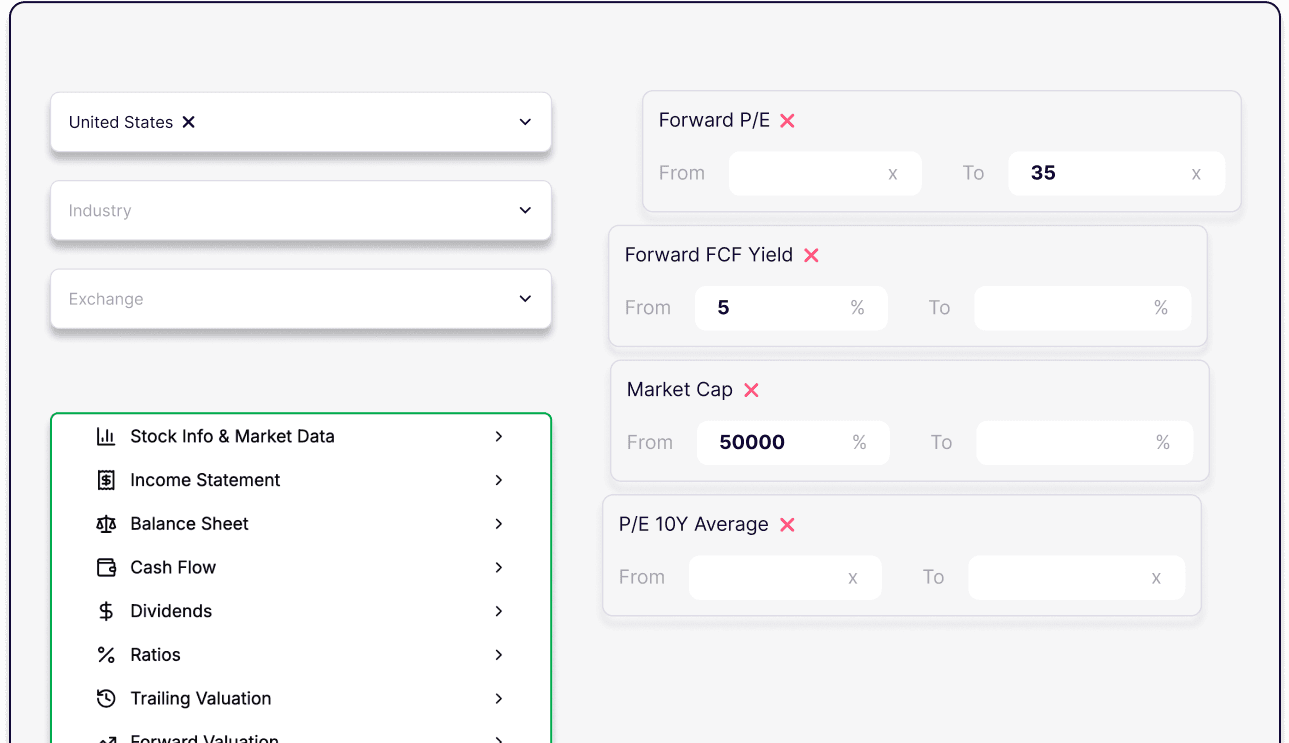The image size is (1289, 743).
Task: Delete the Forward FCF Yield filter
Action: coord(811,255)
